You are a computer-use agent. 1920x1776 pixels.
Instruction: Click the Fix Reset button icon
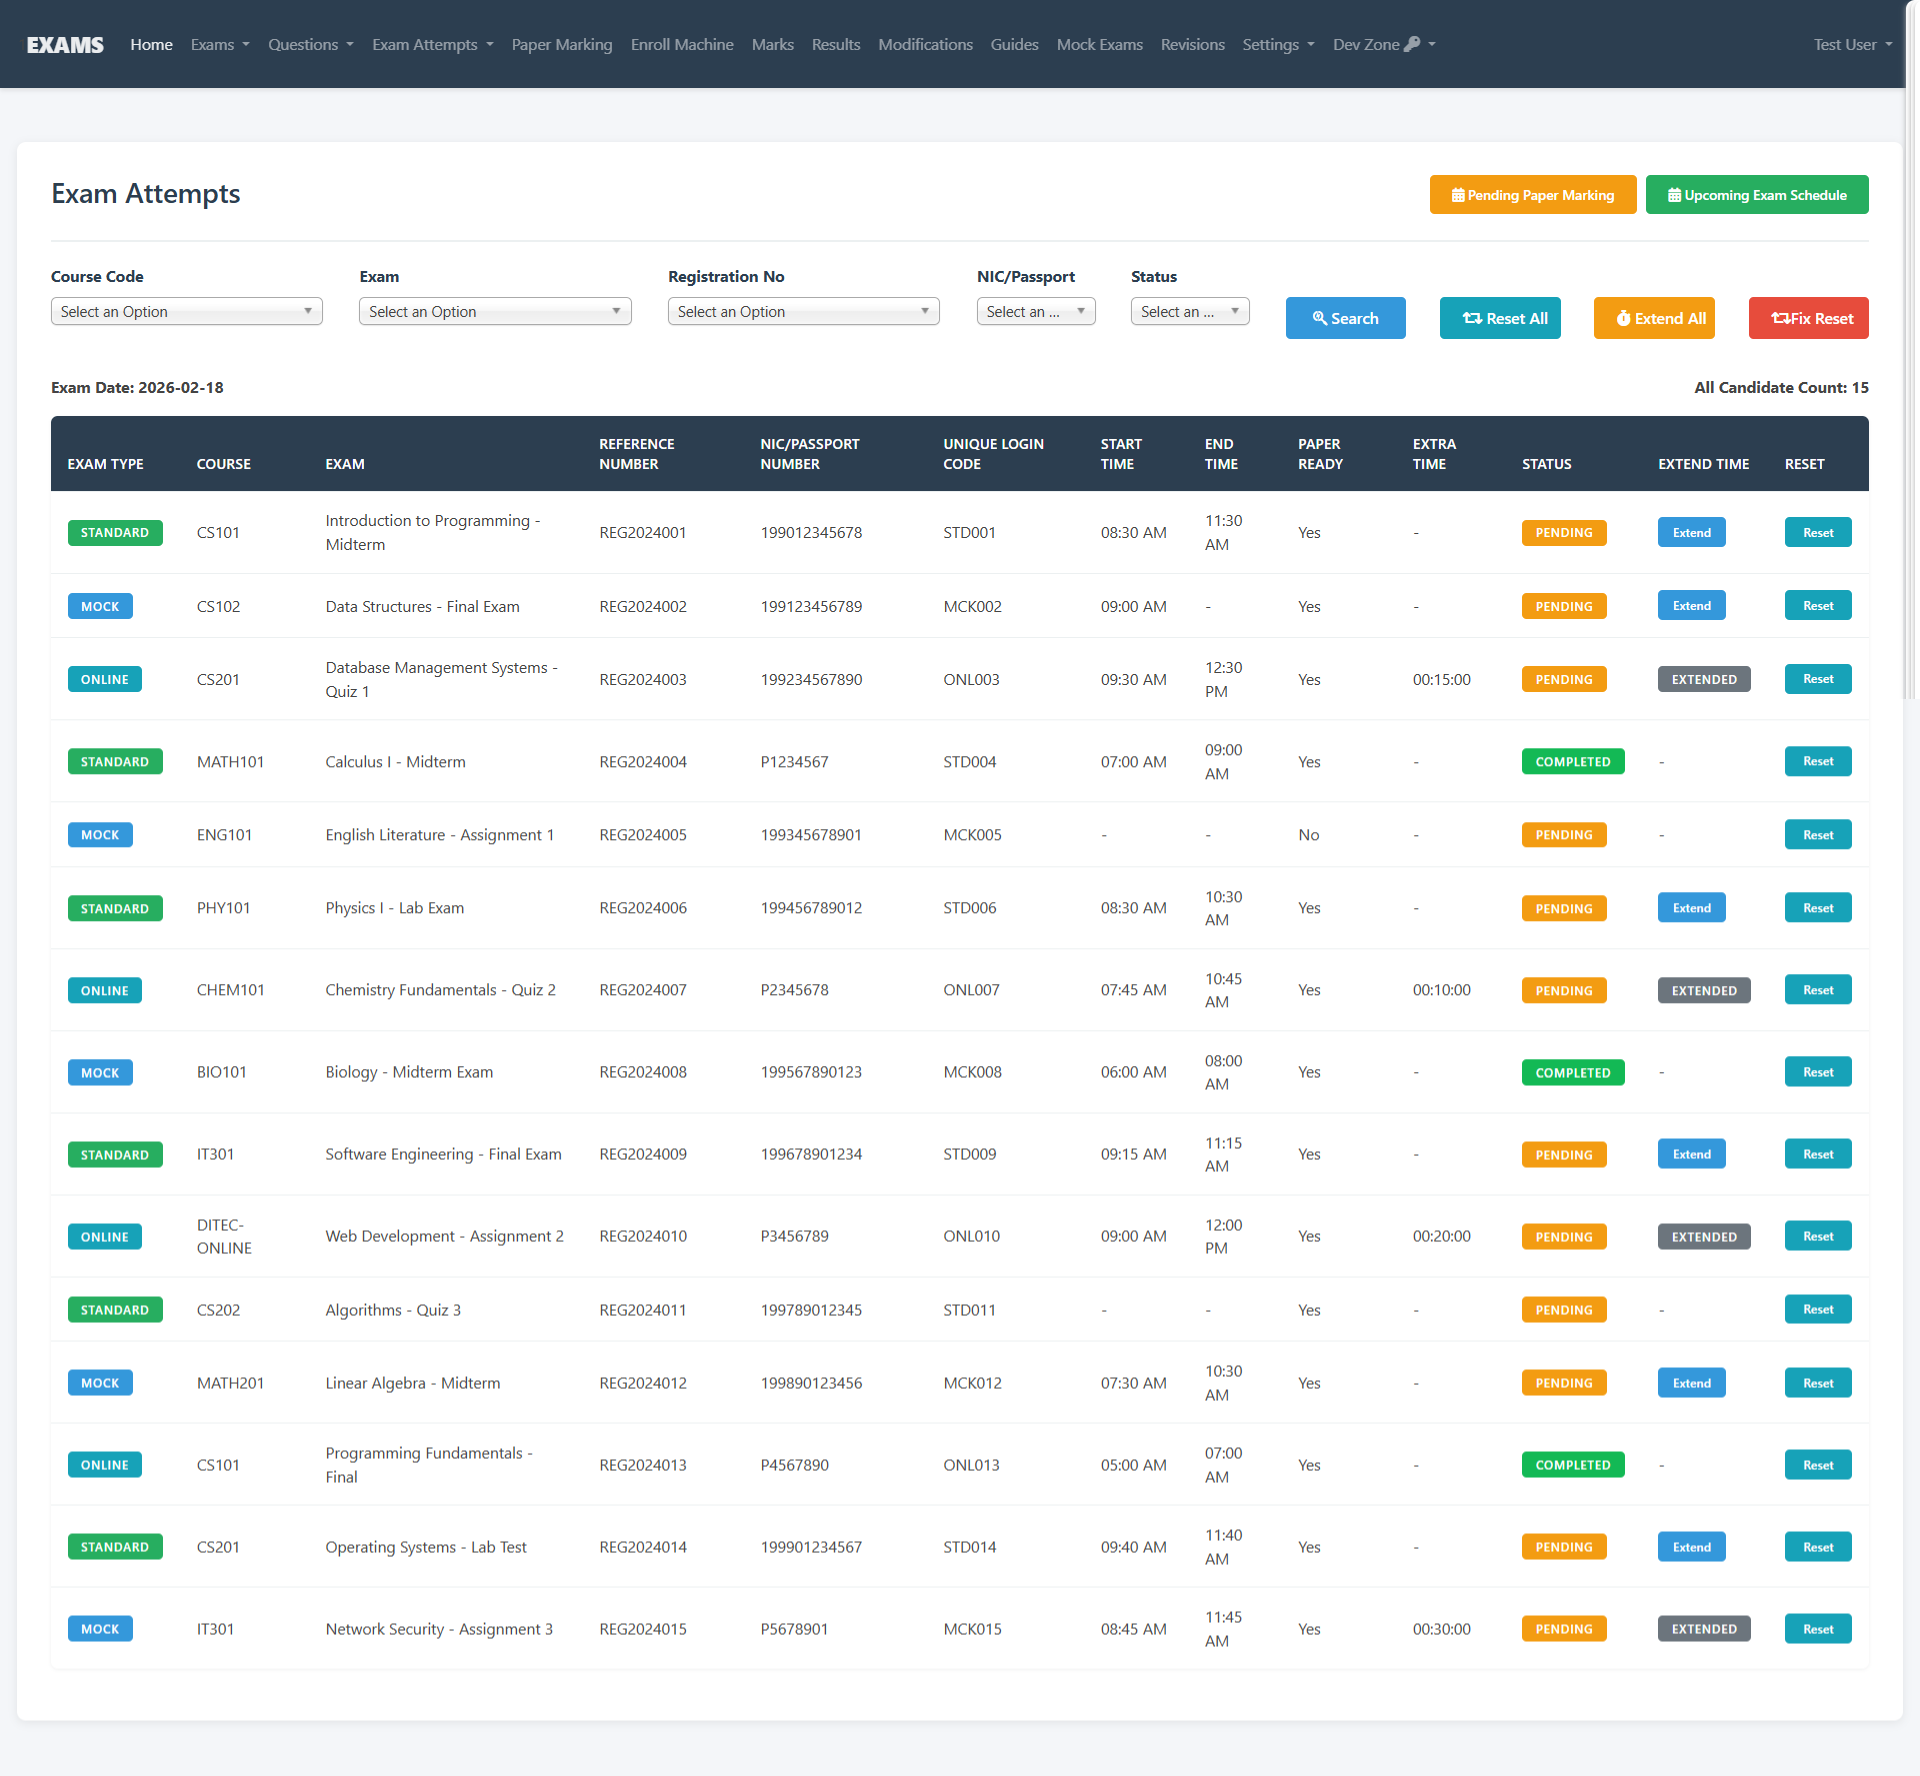coord(1780,318)
